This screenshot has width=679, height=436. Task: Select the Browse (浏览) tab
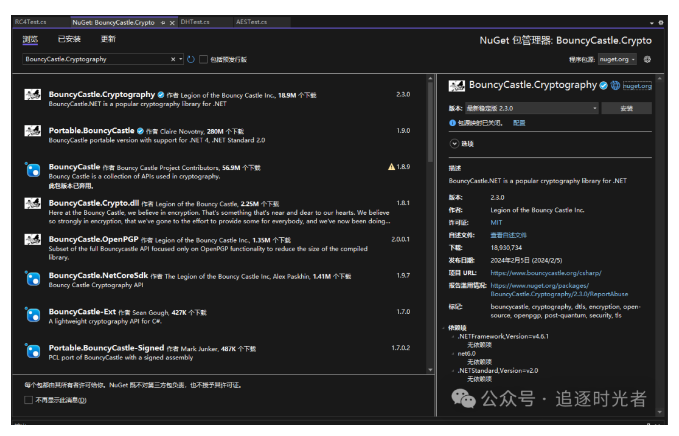pyautogui.click(x=30, y=39)
